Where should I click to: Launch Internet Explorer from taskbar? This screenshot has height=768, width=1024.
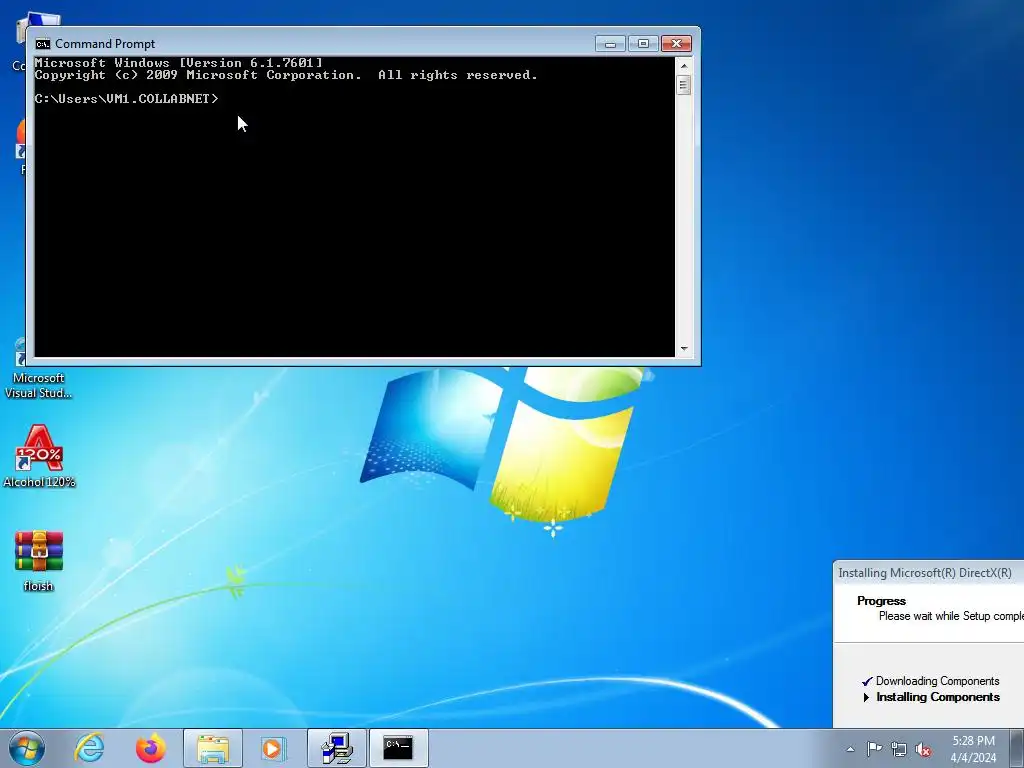(89, 748)
